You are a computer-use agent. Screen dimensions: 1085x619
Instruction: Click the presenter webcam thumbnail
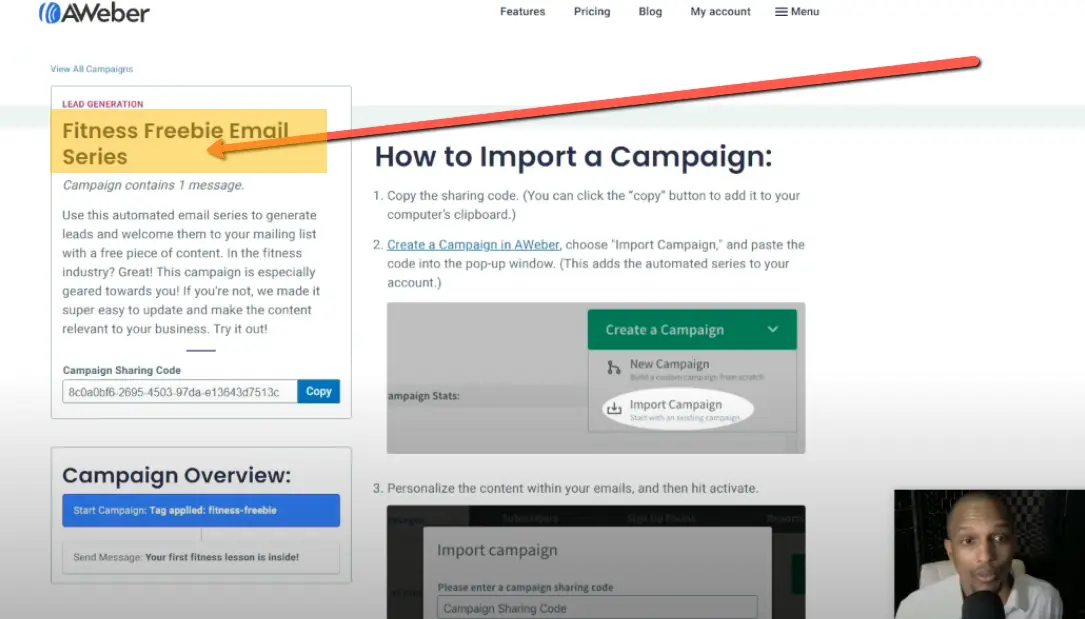click(x=990, y=553)
